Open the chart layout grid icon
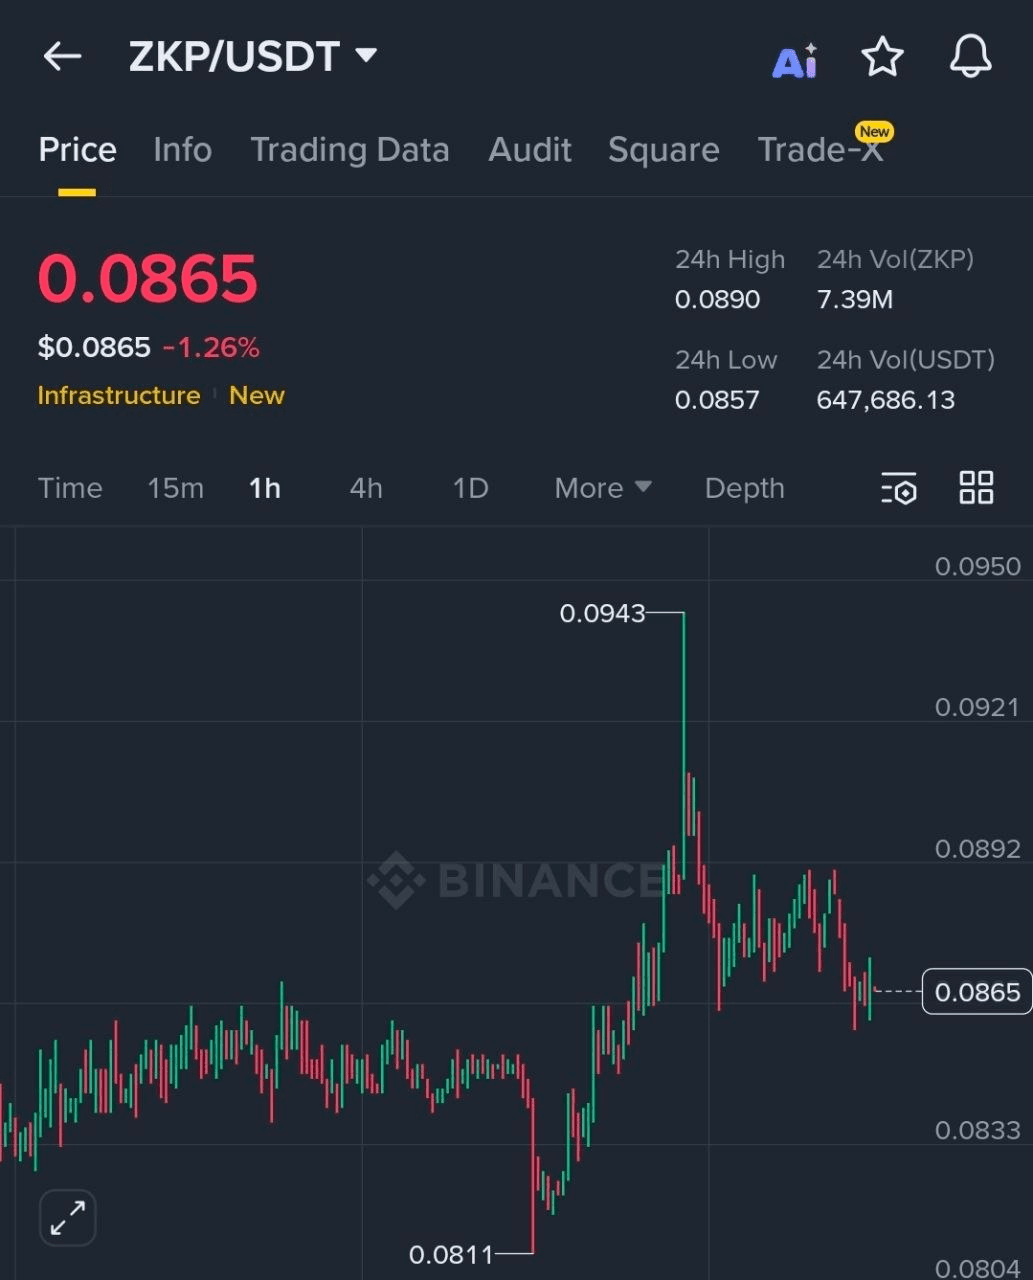The width and height of the screenshot is (1033, 1280). (976, 488)
